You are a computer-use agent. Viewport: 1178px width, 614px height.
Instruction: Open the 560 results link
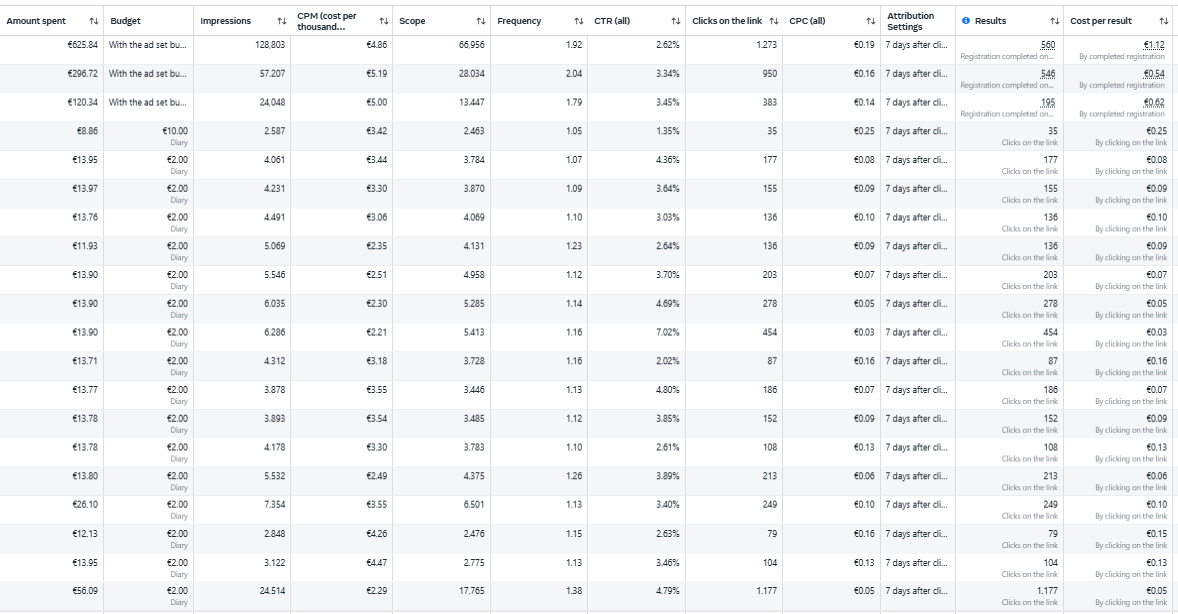(x=1048, y=45)
